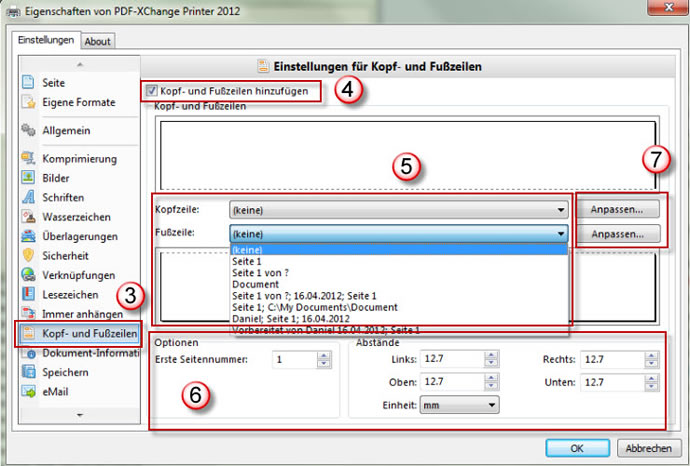Close the printer properties dialog
The width and height of the screenshot is (690, 466).
tap(668, 7)
